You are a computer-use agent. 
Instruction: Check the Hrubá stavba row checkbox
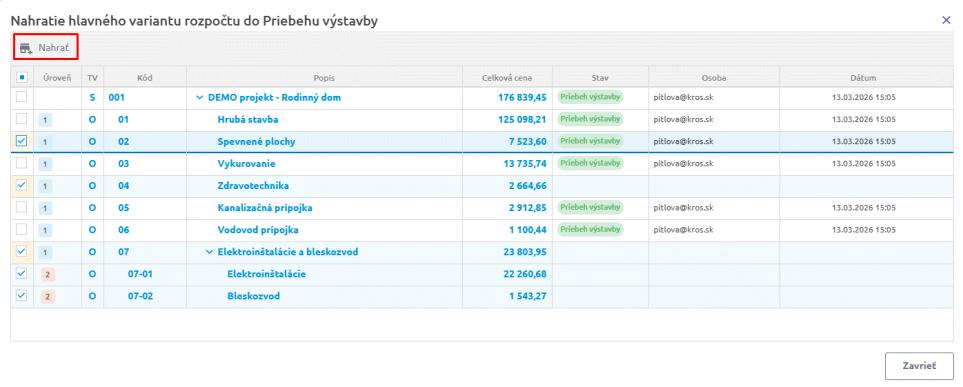21,119
